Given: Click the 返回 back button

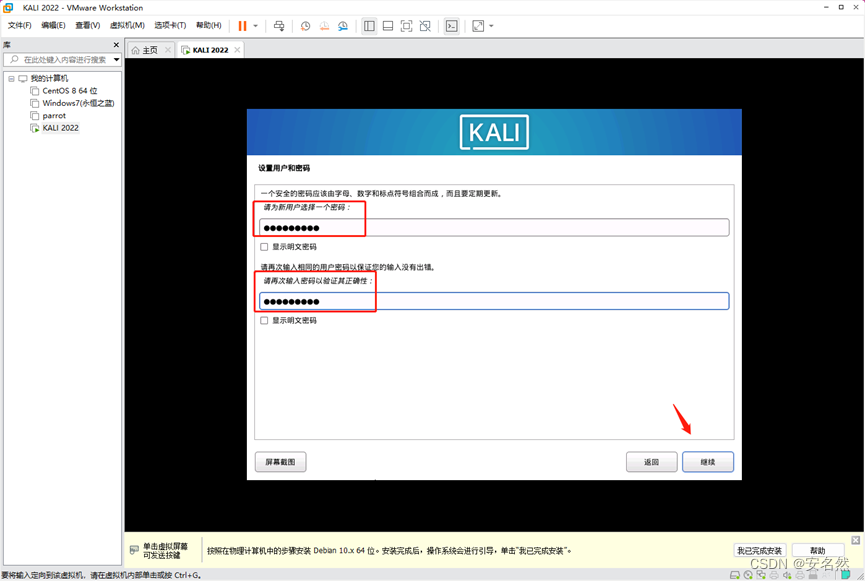Looking at the screenshot, I should 652,462.
